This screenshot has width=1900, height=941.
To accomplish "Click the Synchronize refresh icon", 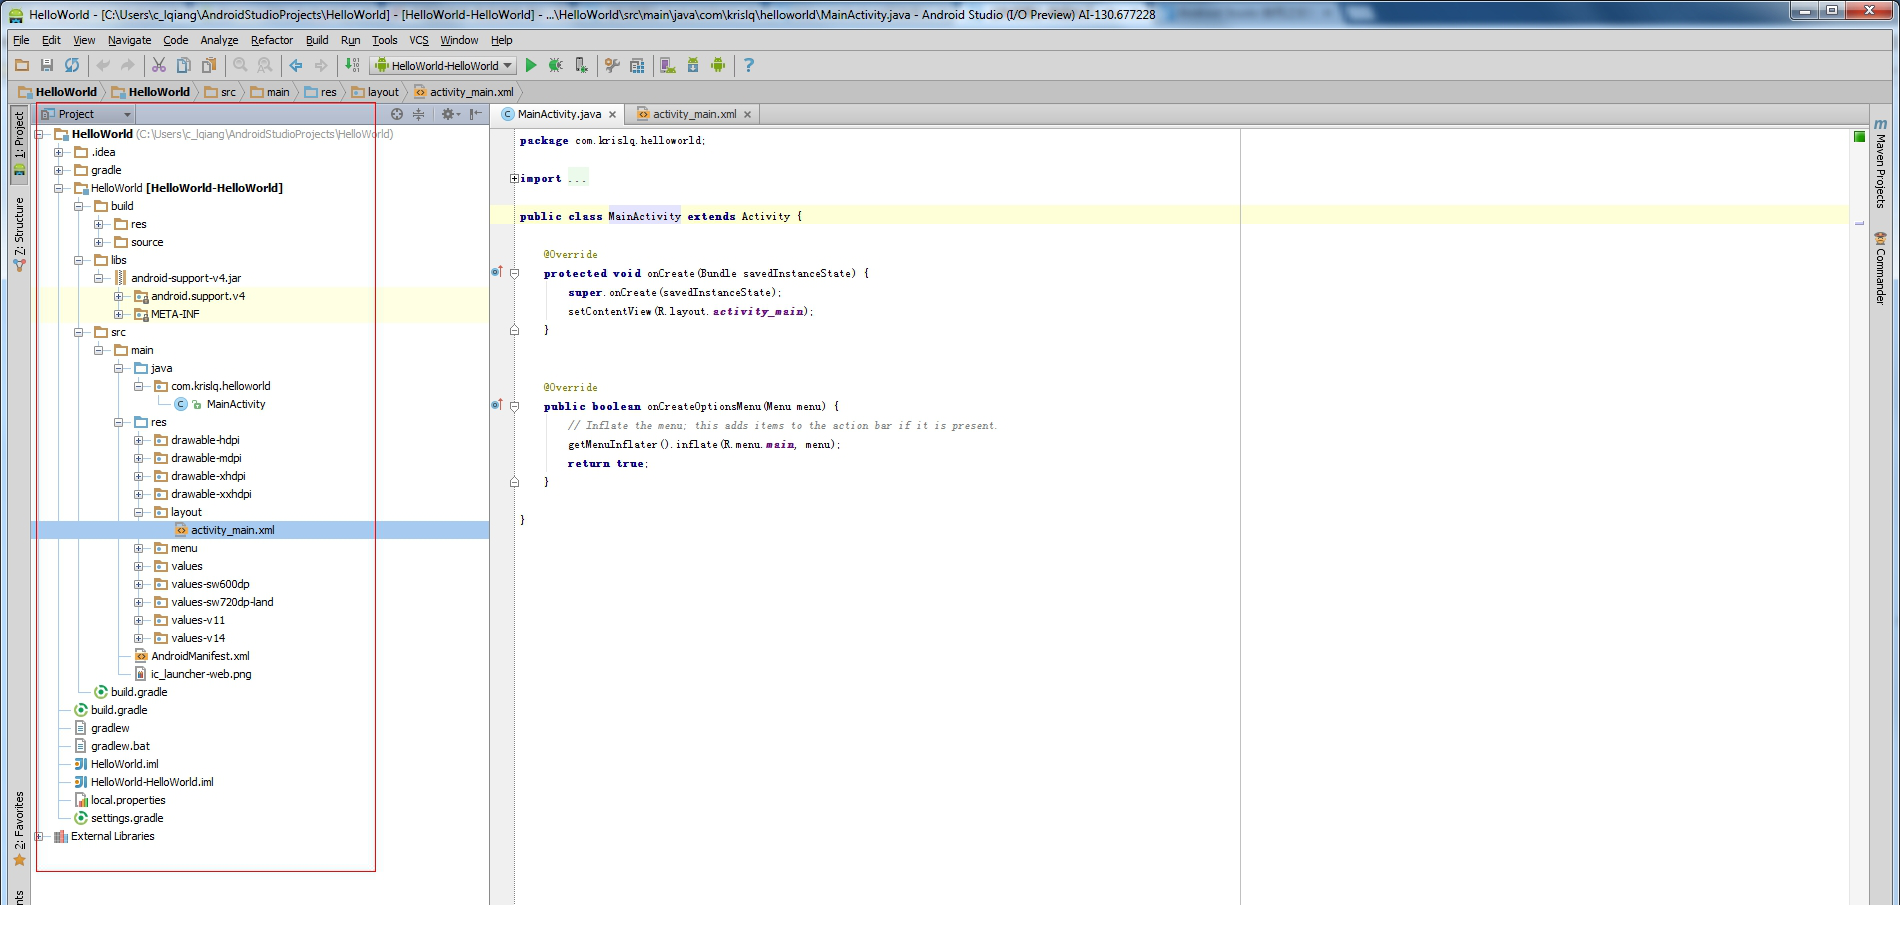I will click(72, 65).
